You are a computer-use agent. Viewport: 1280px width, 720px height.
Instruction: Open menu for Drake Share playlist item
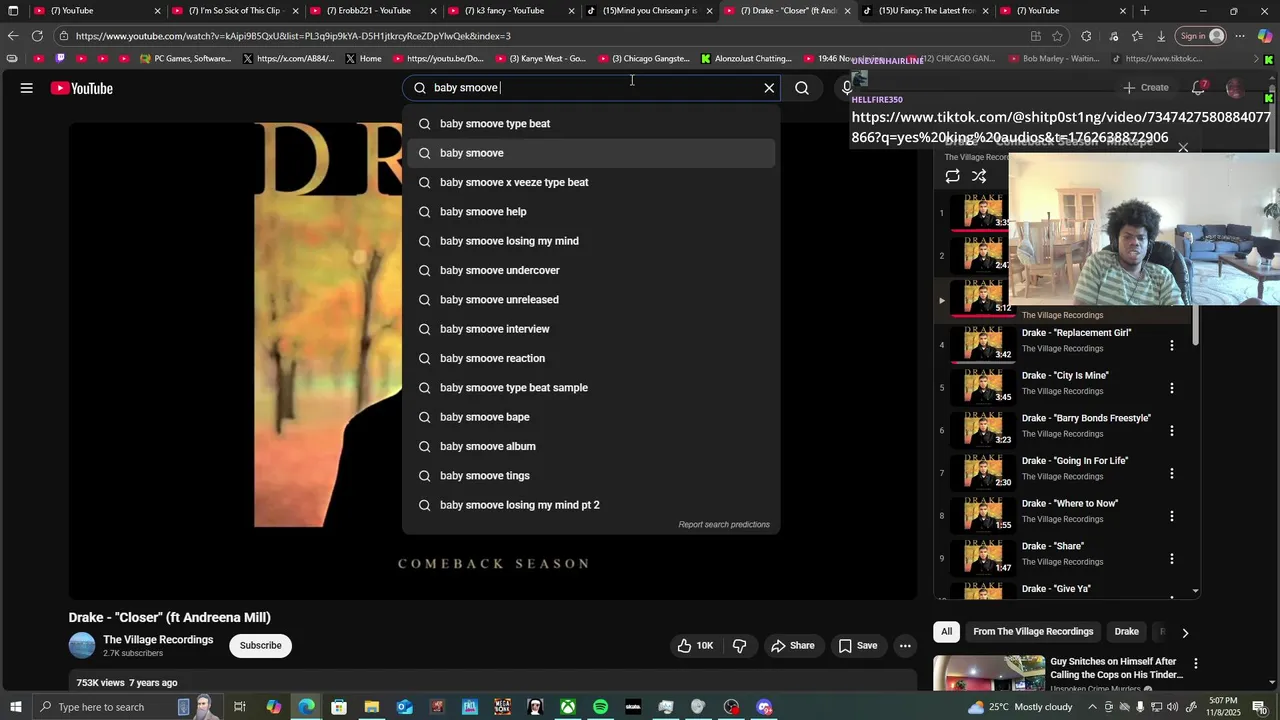coord(1172,559)
